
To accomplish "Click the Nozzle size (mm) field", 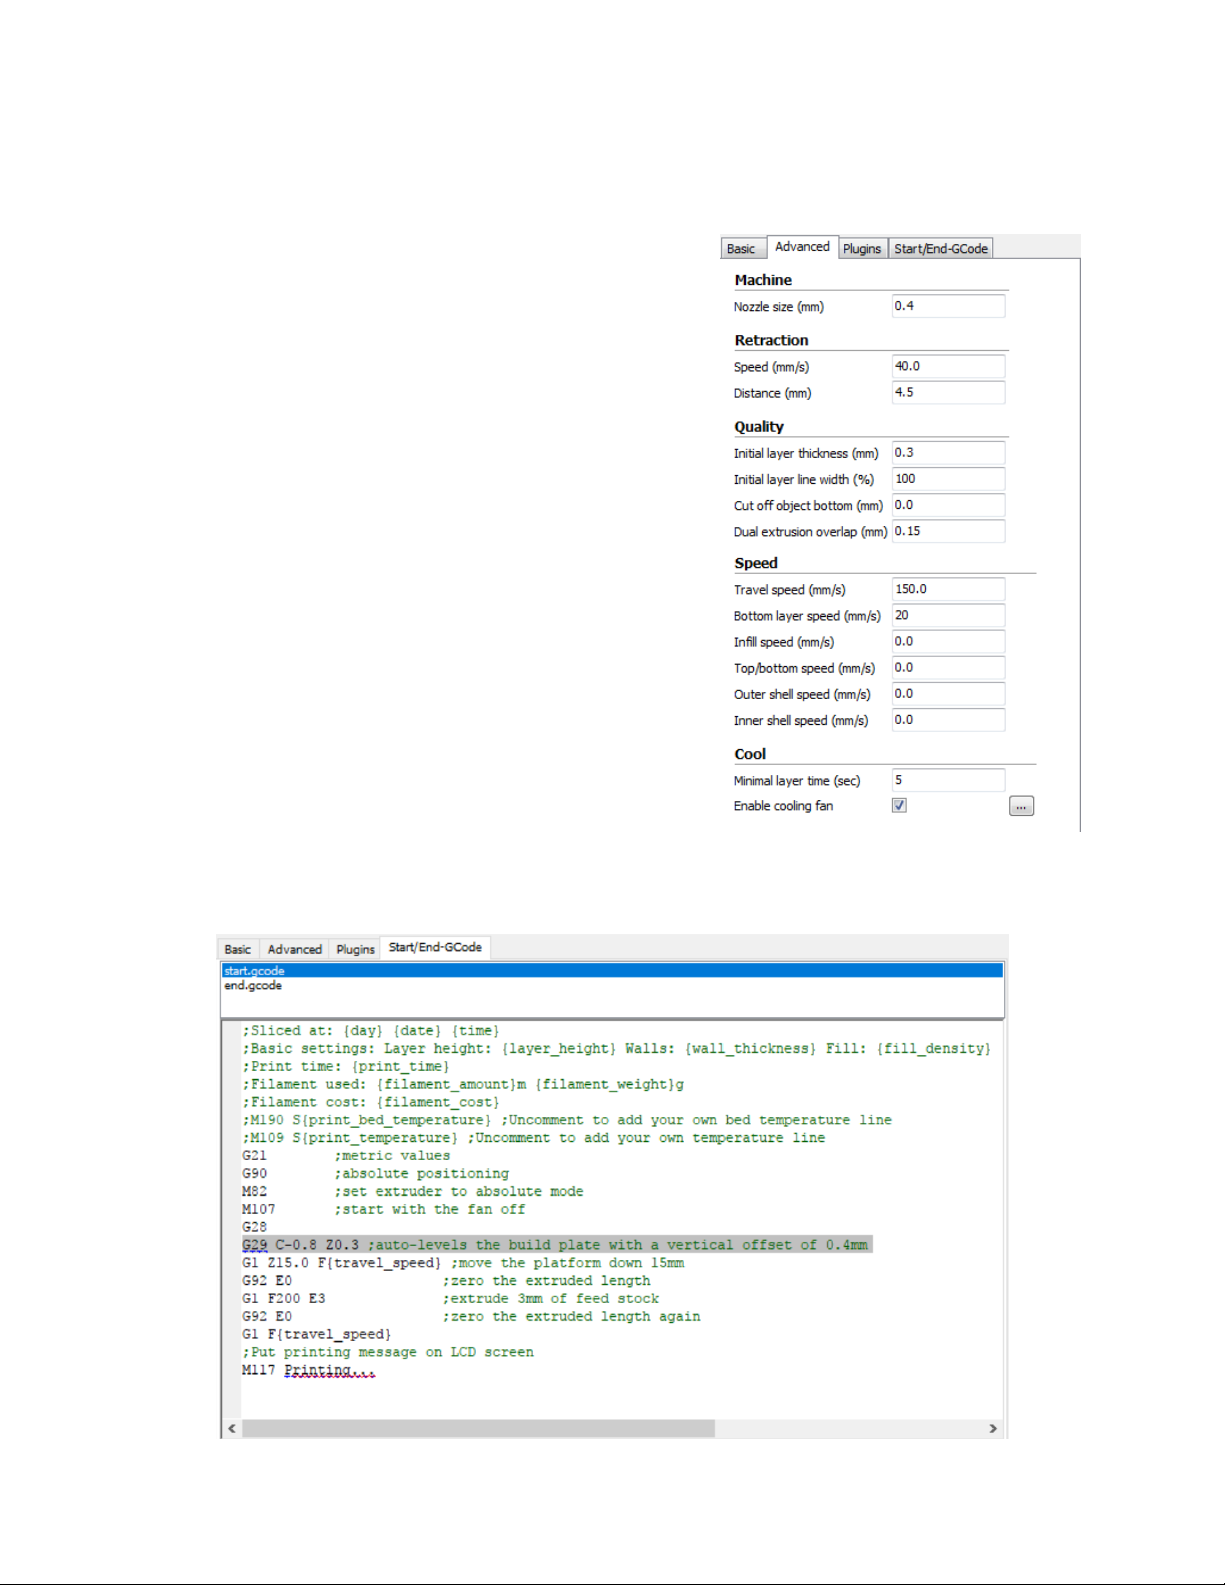I will (948, 306).
